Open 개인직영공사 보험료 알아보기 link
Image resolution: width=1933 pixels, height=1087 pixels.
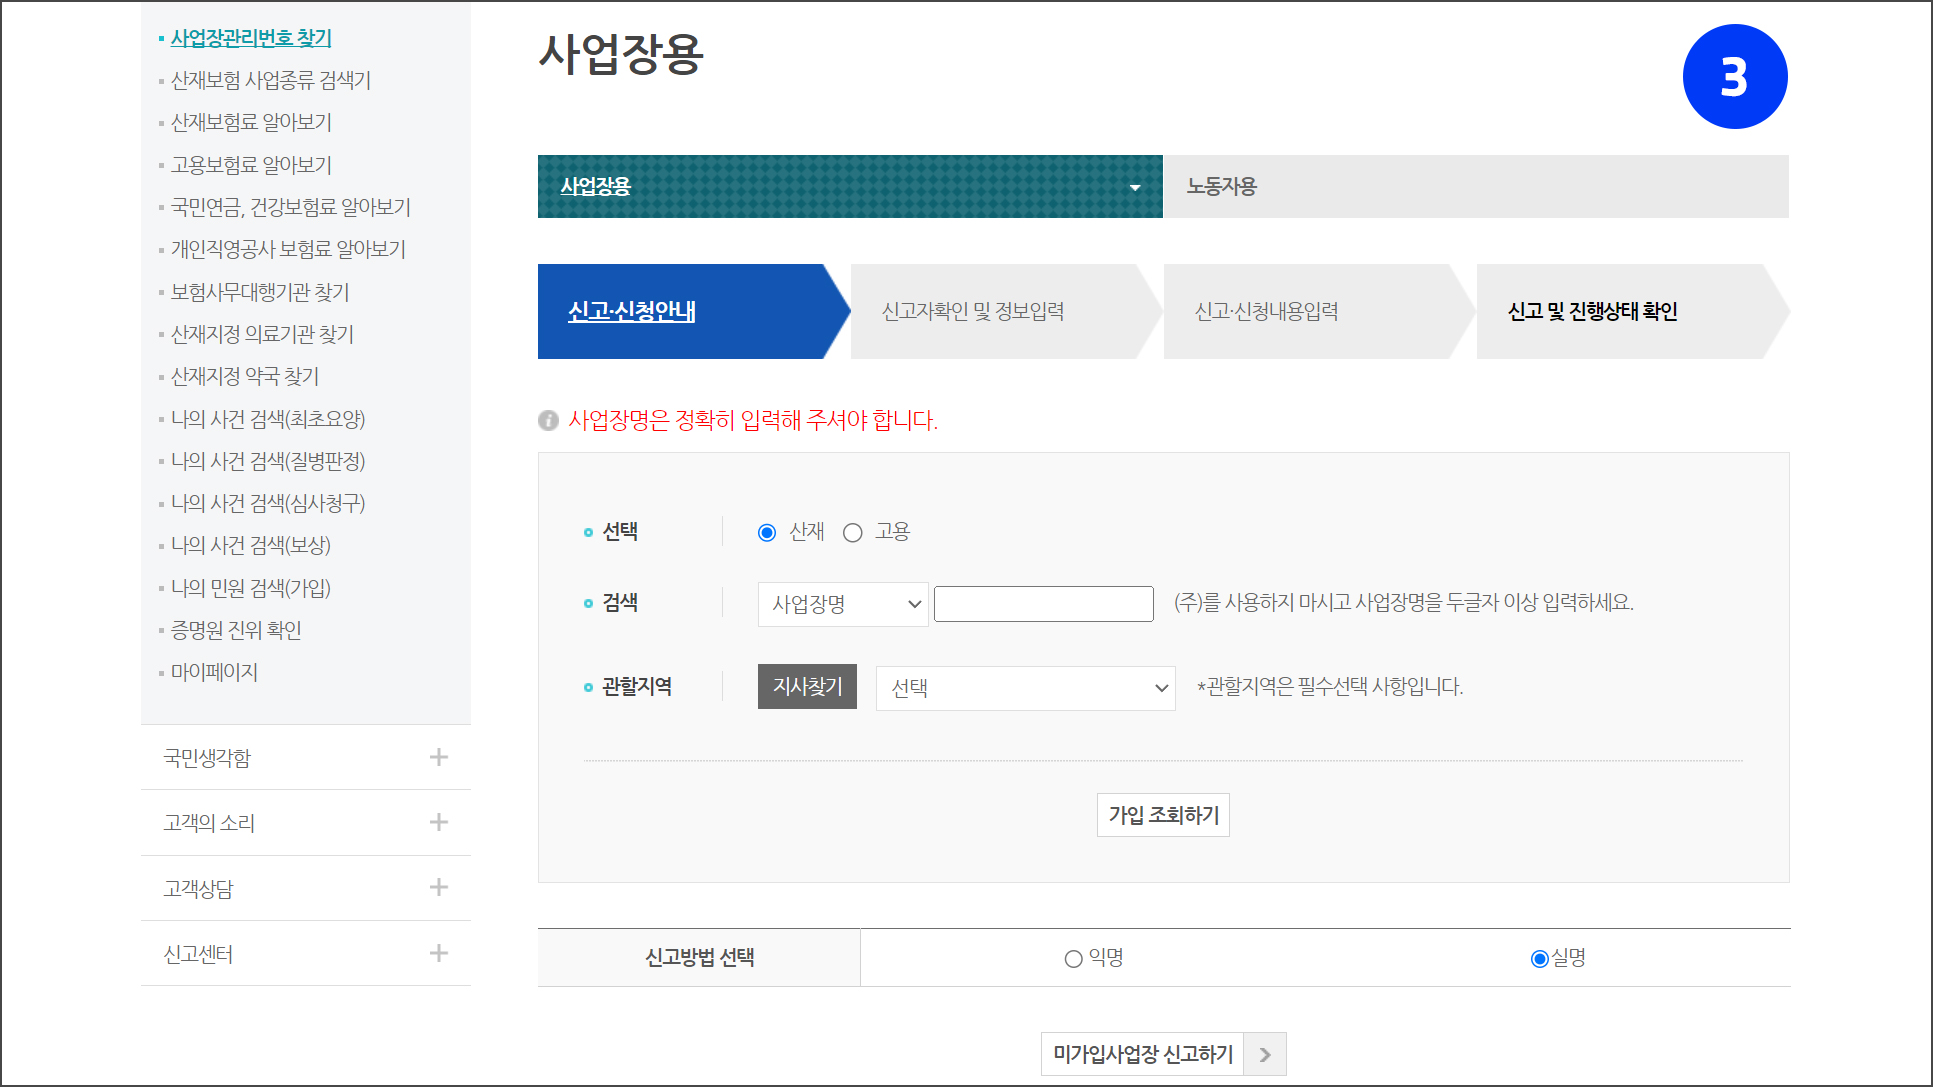coord(288,249)
